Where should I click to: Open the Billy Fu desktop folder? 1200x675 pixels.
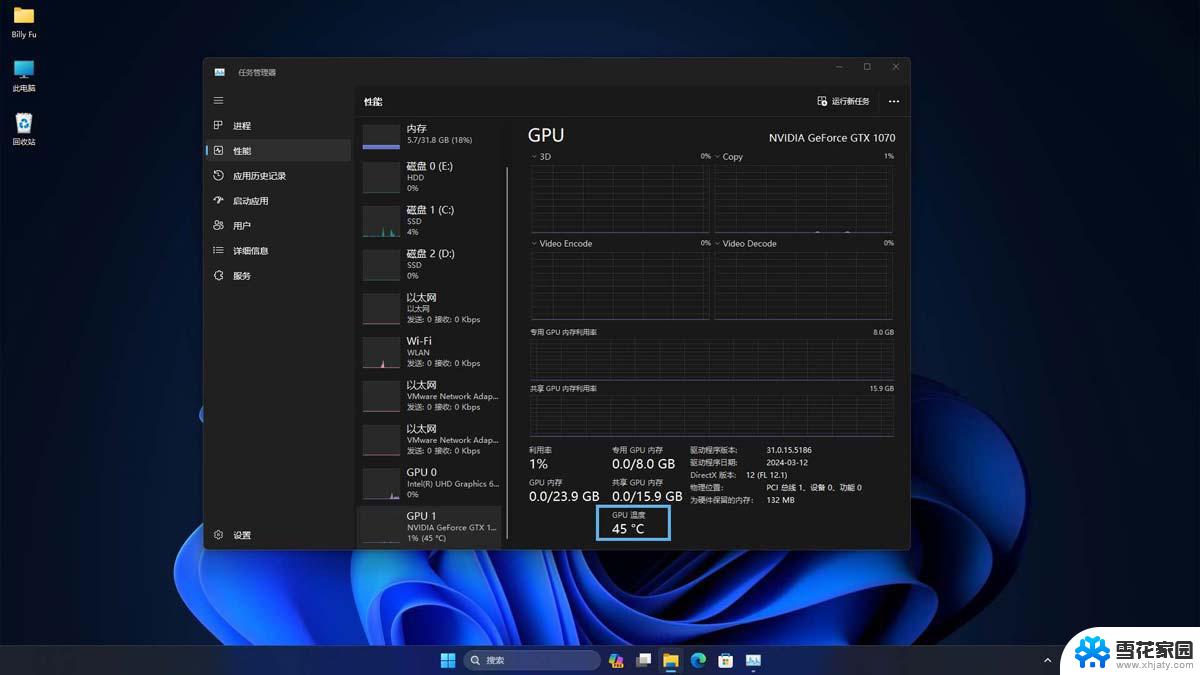pos(24,22)
